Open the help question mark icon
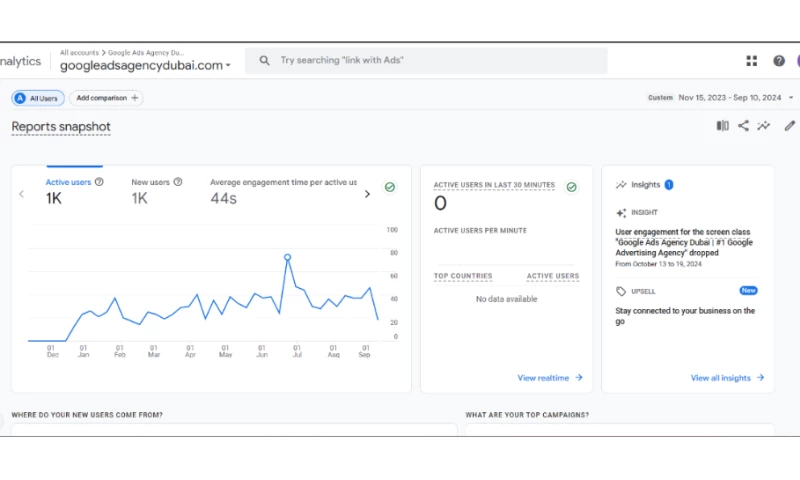 [x=779, y=61]
